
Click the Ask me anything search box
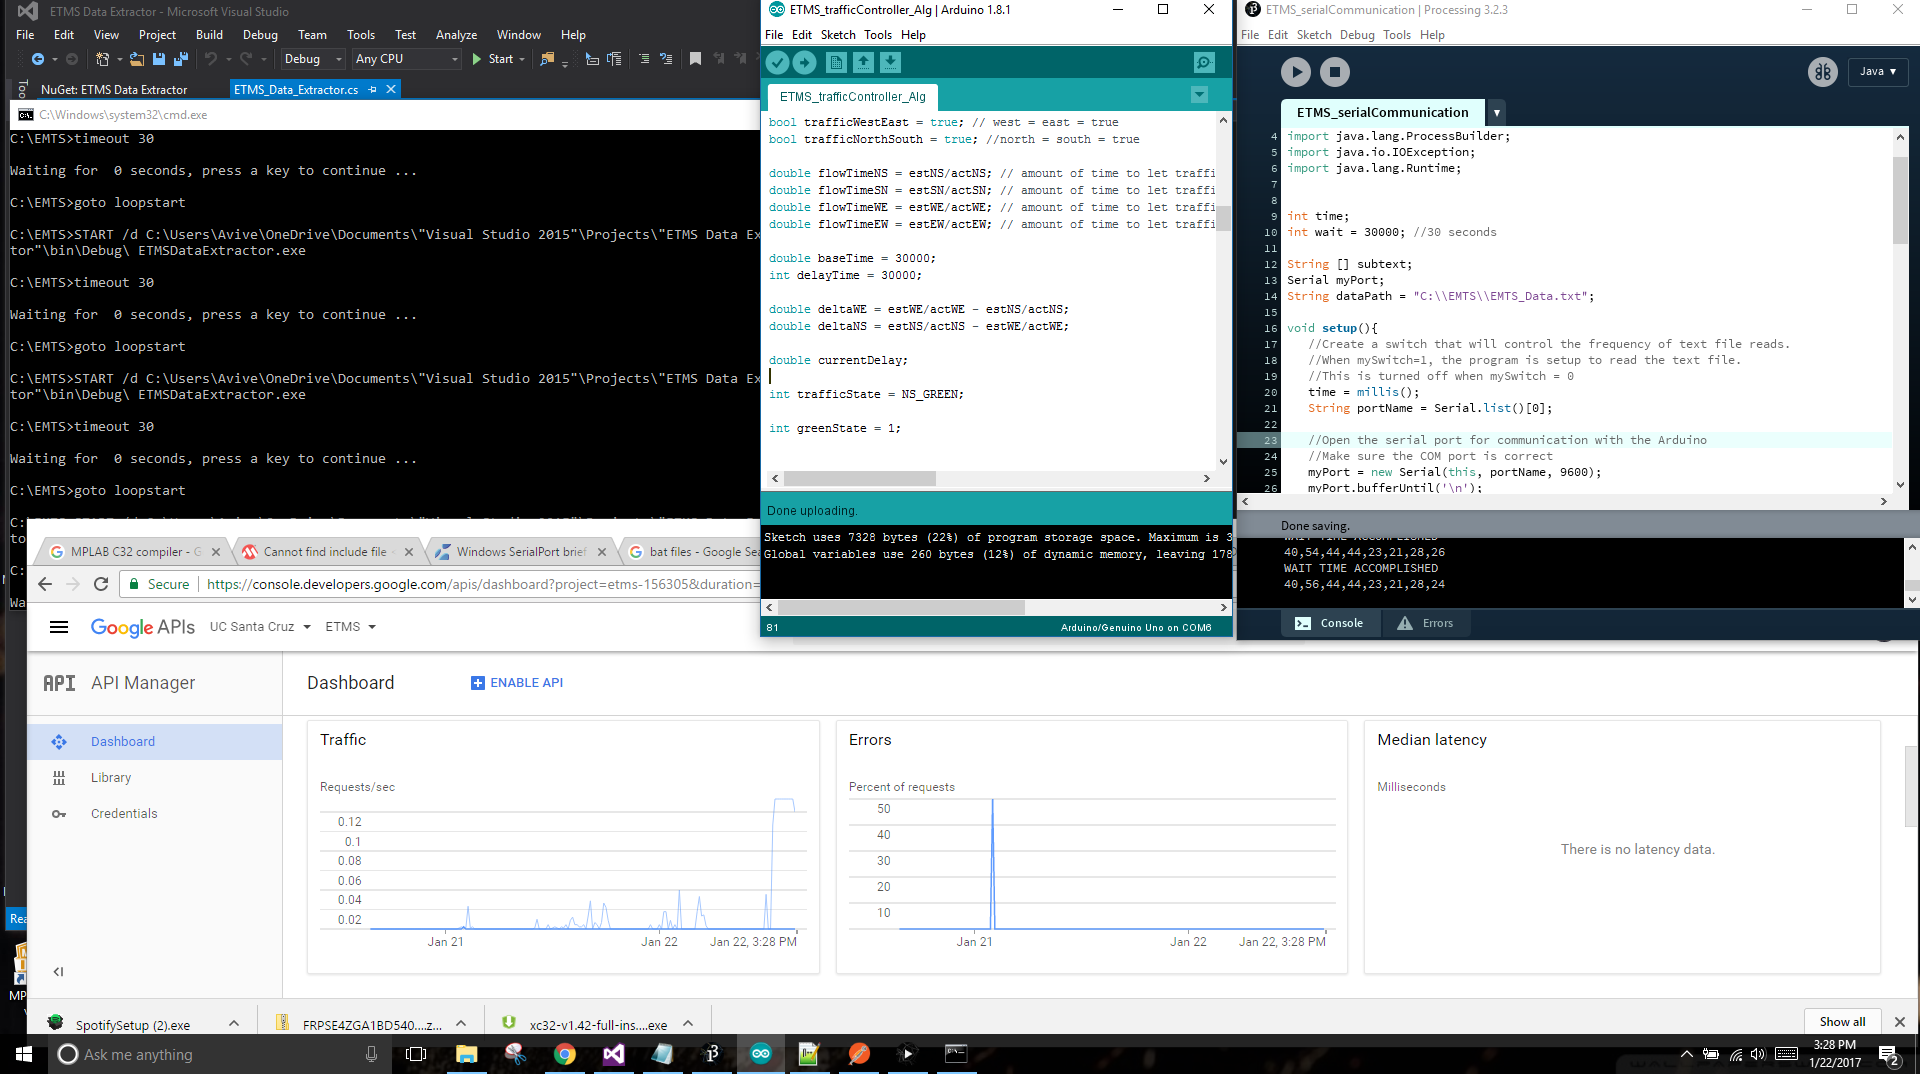click(220, 1054)
